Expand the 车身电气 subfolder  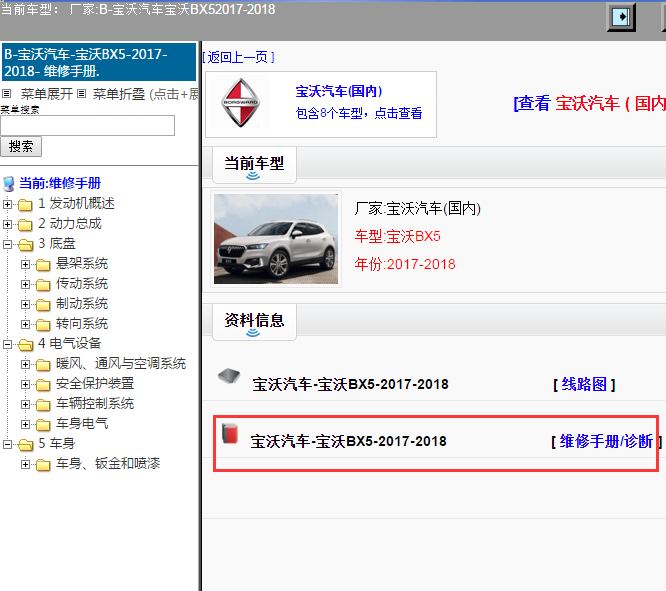click(x=25, y=424)
